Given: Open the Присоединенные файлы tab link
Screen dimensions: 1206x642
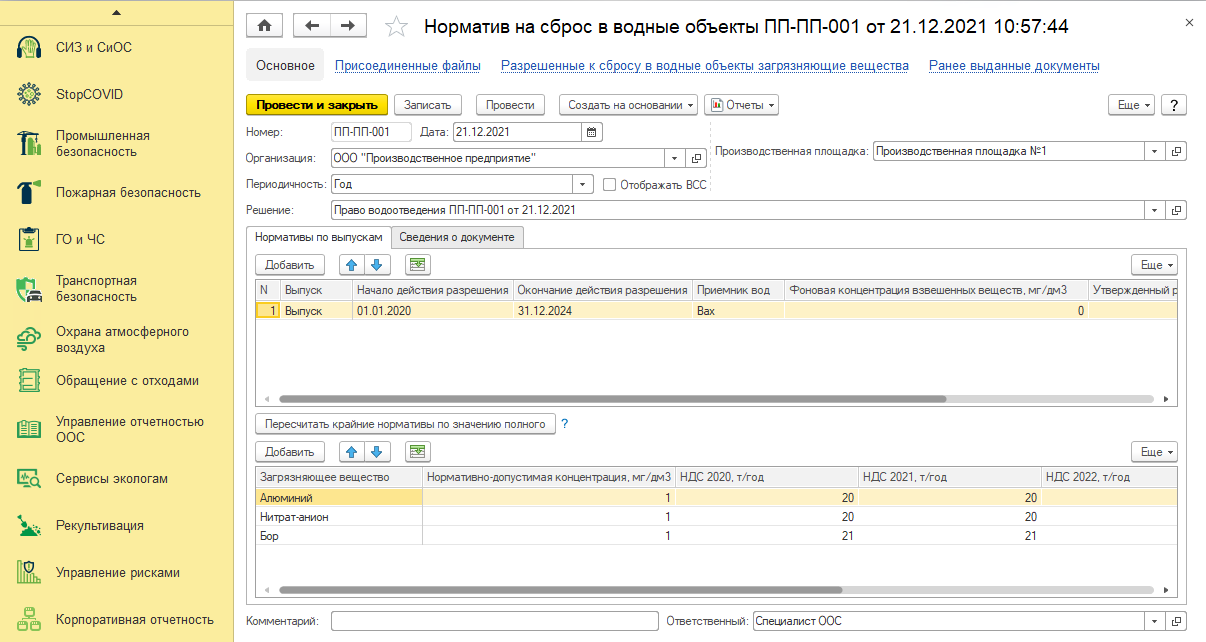Looking at the screenshot, I should click(407, 66).
